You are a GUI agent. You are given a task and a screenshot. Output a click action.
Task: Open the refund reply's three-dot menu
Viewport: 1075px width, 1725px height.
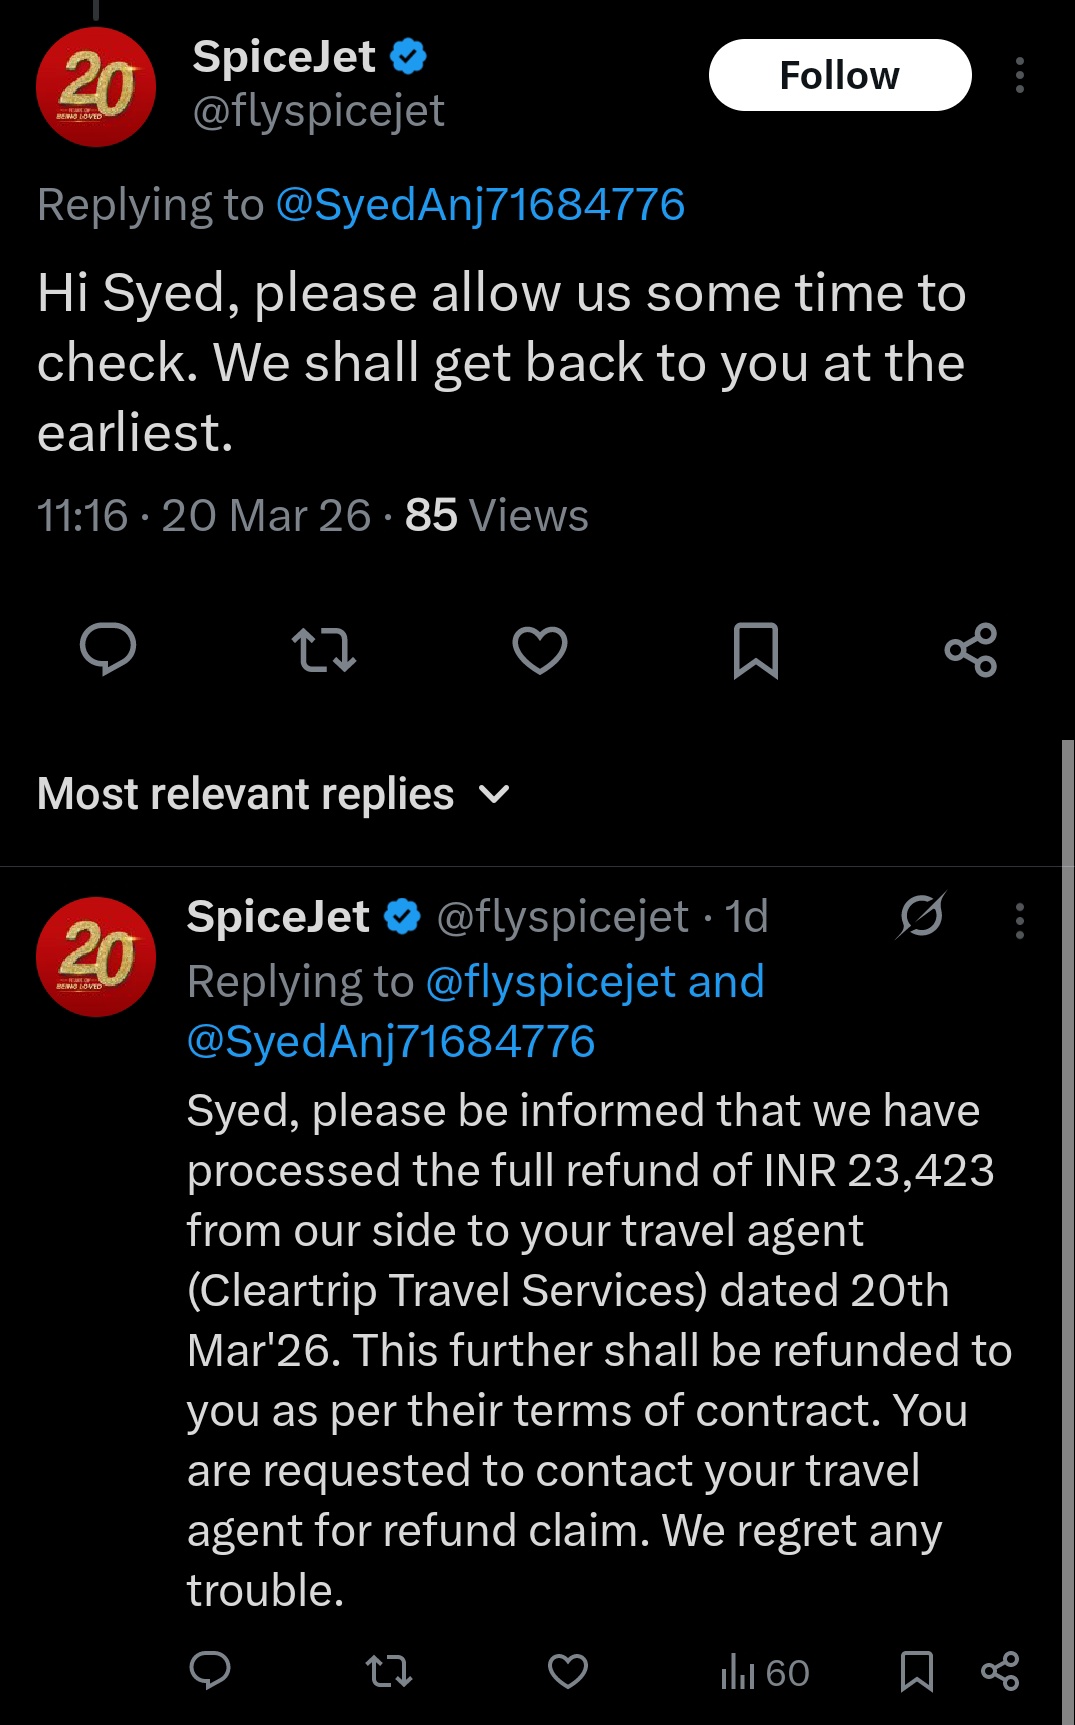[x=1019, y=920]
